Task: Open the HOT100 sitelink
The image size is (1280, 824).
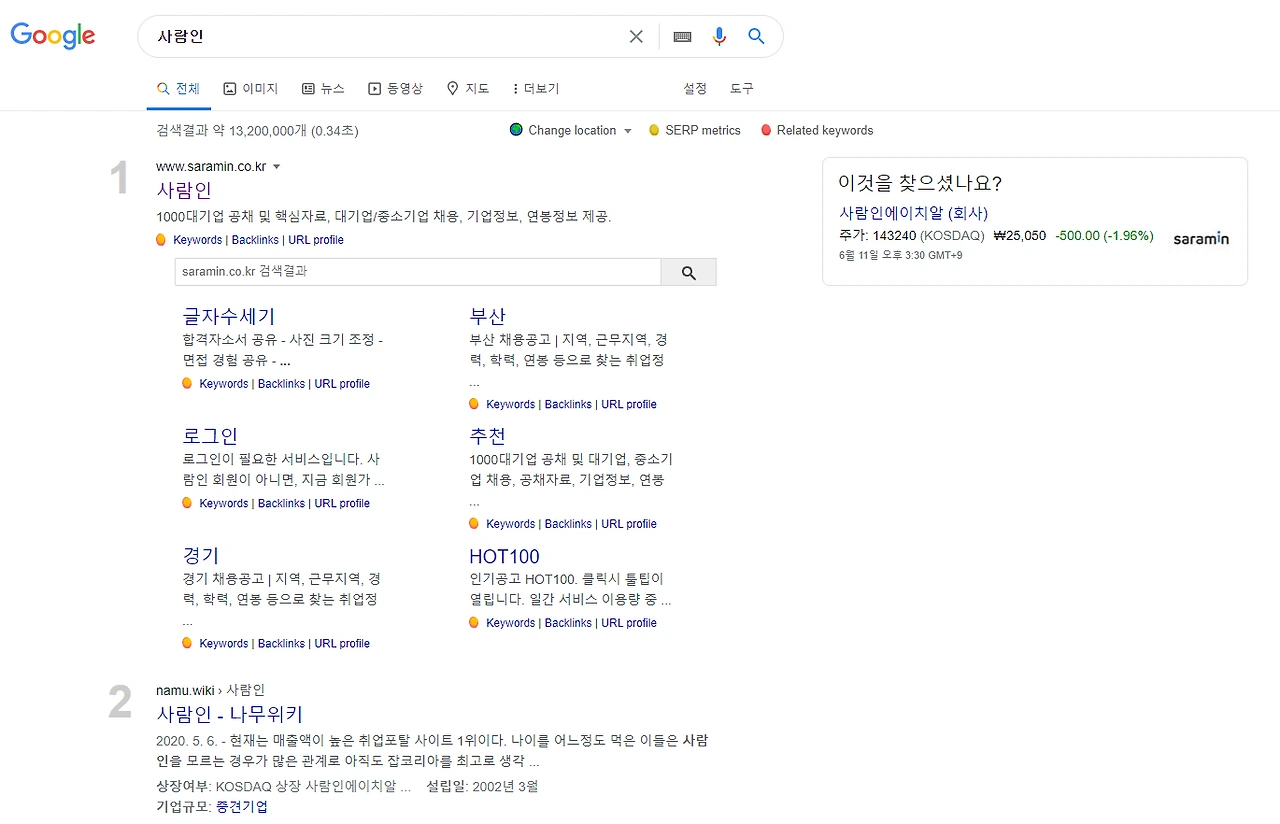Action: 504,557
